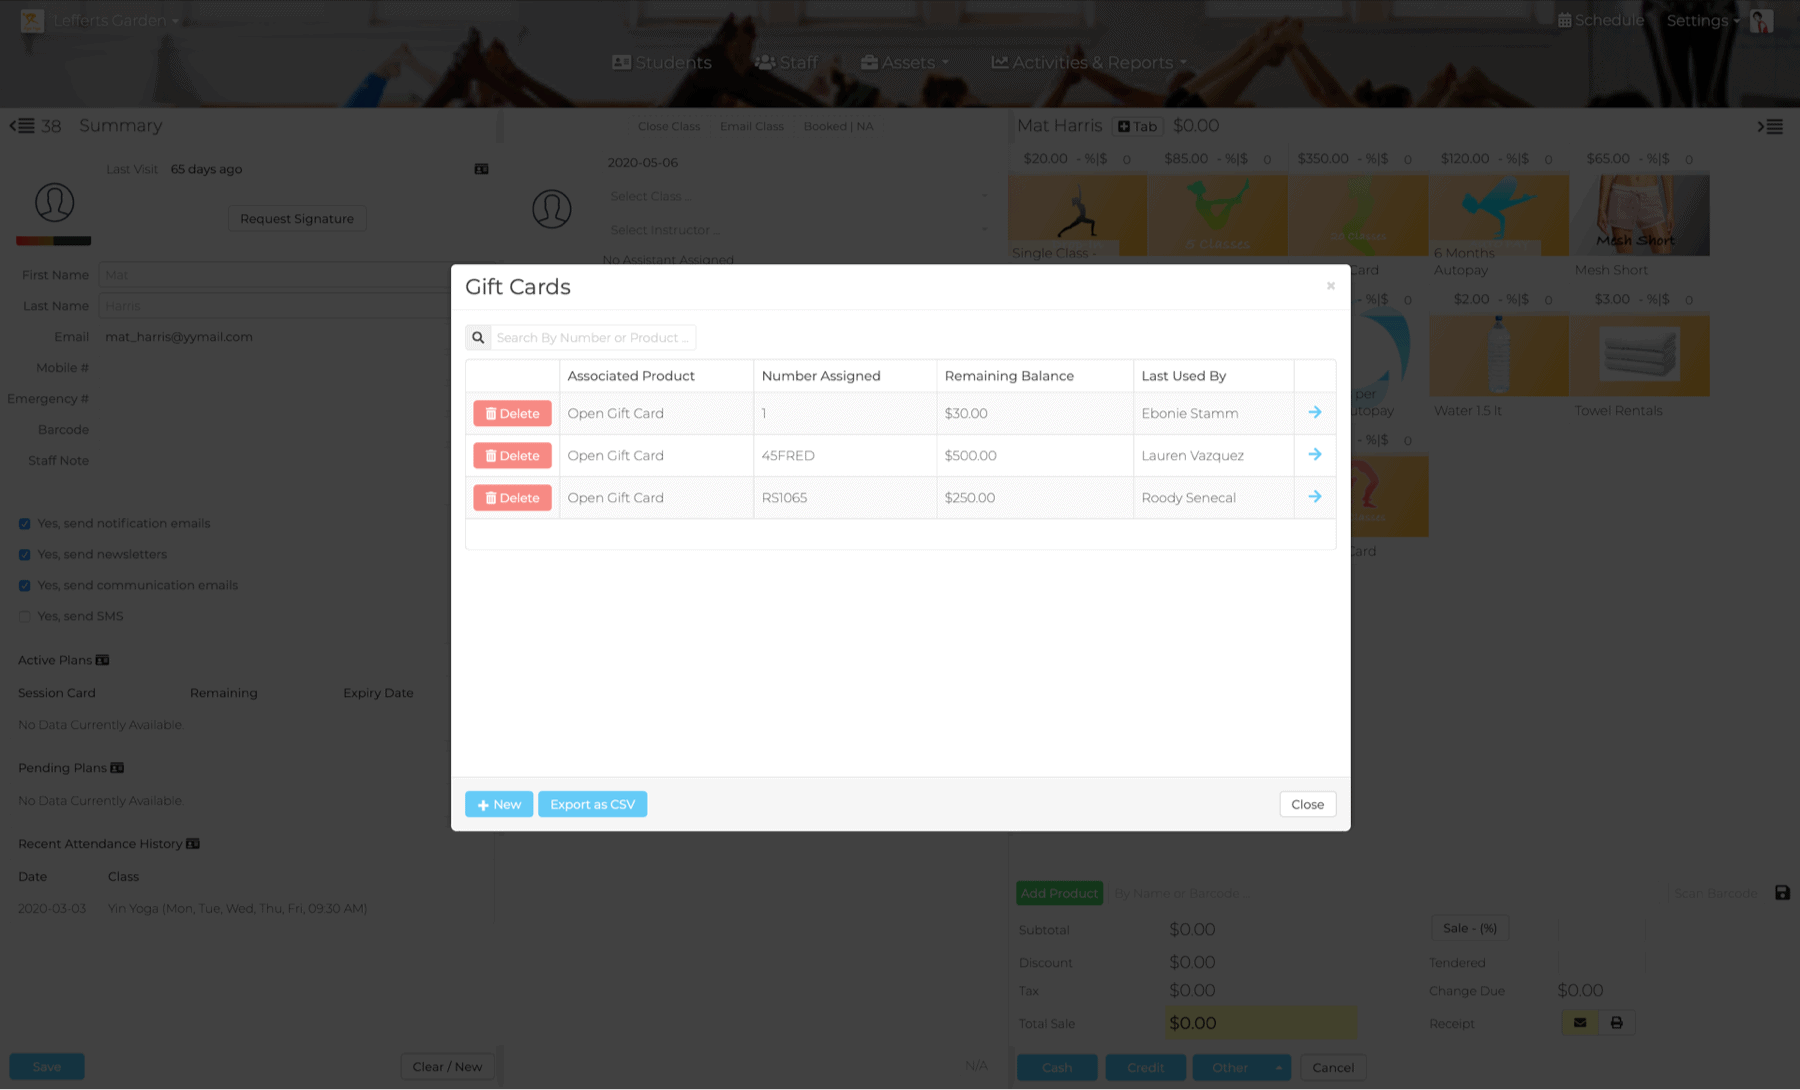1800x1090 pixels.
Task: Click the print receipt icon
Action: pyautogui.click(x=1616, y=1023)
